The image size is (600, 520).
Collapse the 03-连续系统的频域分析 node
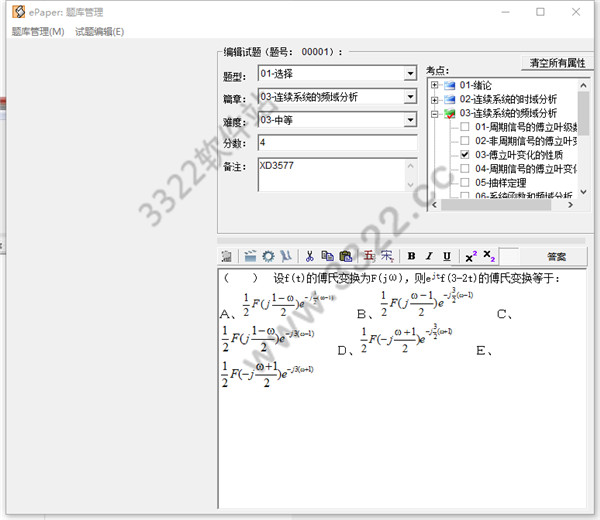click(x=434, y=114)
